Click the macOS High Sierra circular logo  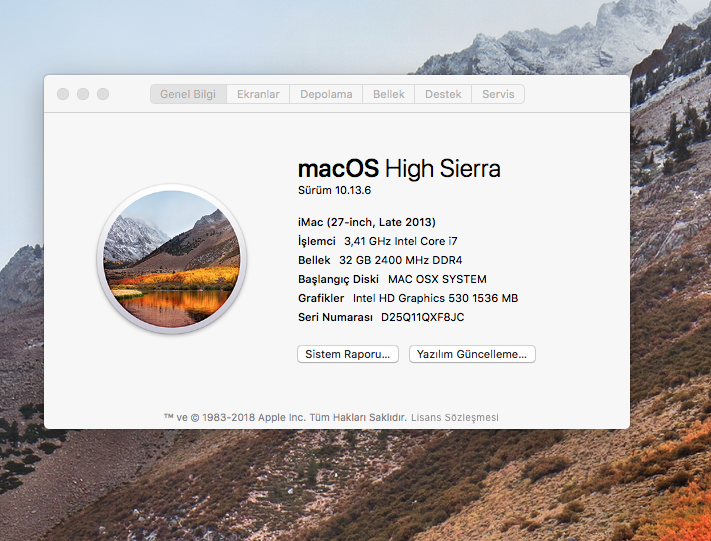click(171, 260)
